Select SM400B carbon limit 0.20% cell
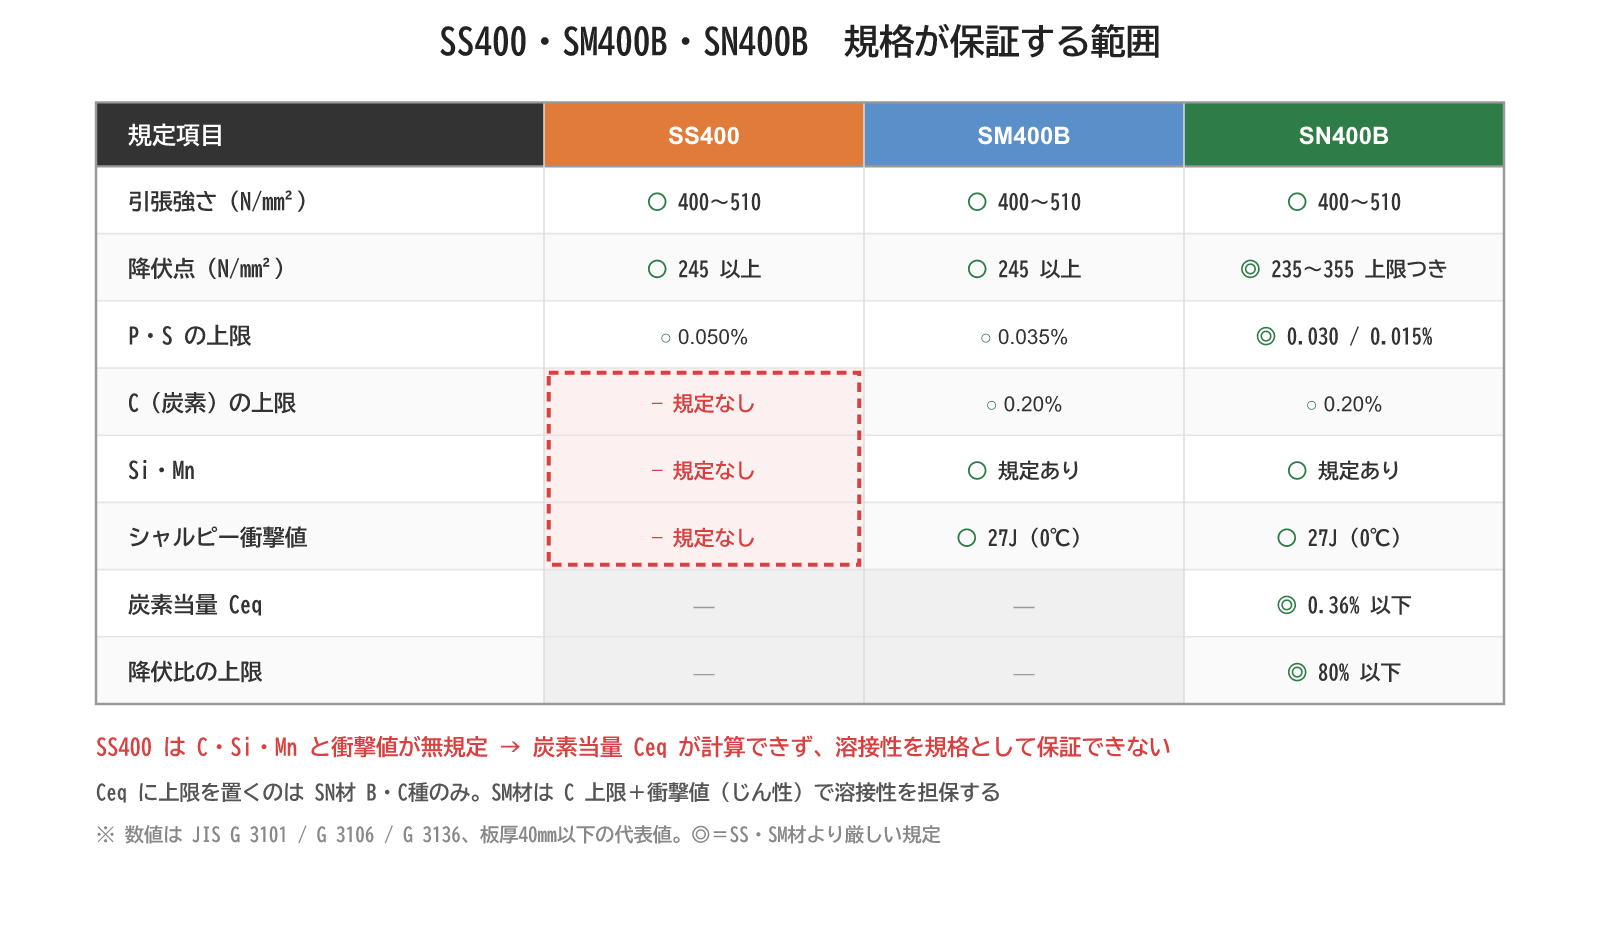1600x928 pixels. pos(1024,404)
